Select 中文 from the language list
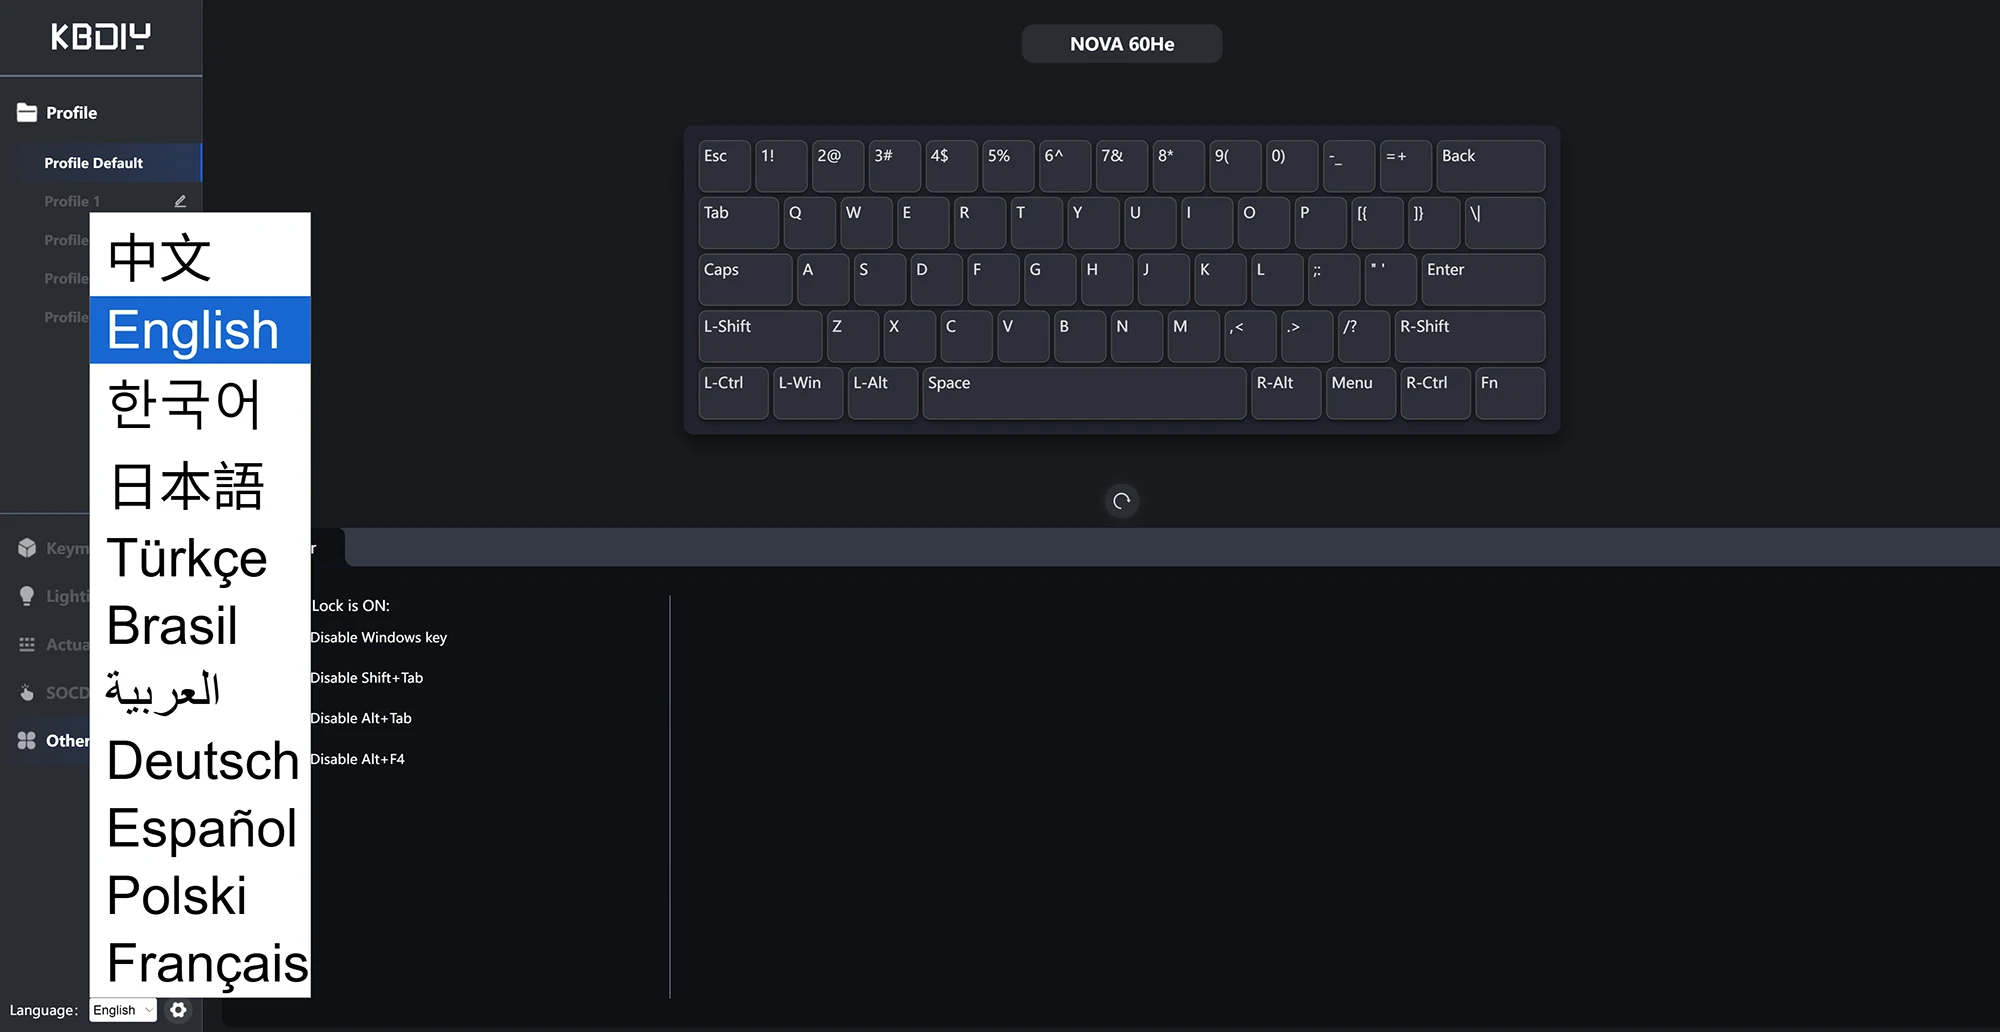This screenshot has height=1032, width=2000. (x=200, y=257)
